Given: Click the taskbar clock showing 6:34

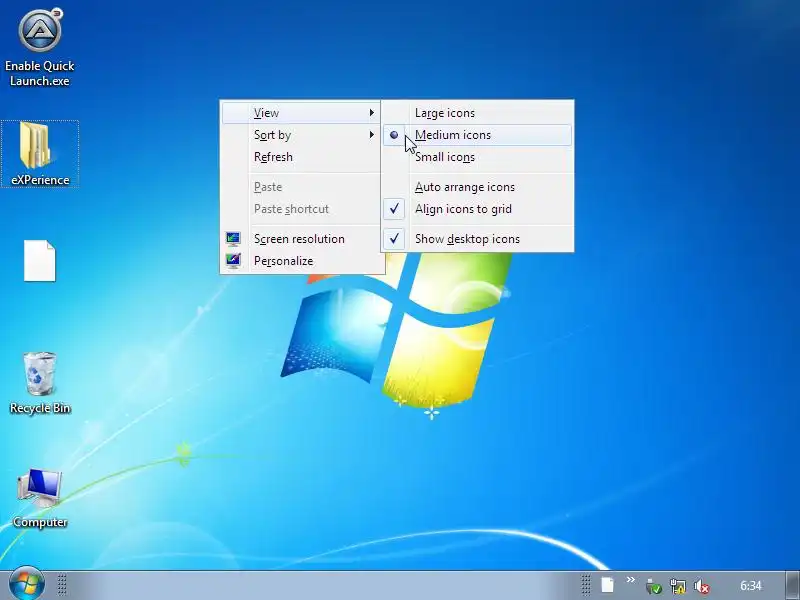Looking at the screenshot, I should point(751,586).
